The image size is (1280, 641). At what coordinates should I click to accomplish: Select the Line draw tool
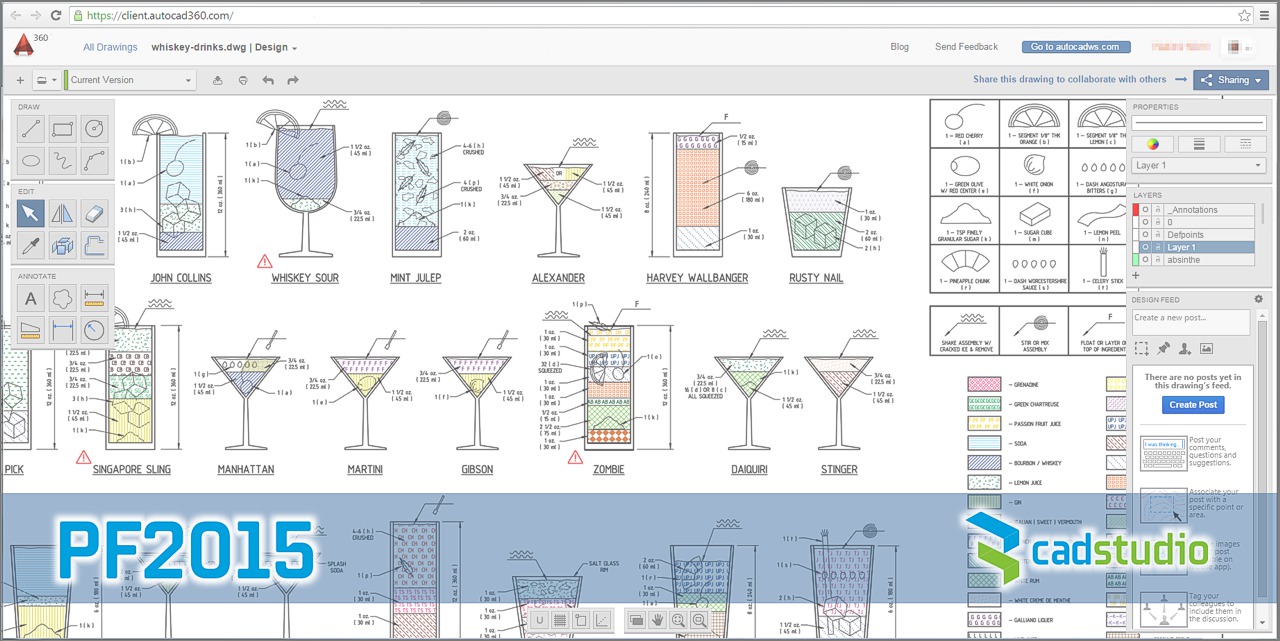31,128
